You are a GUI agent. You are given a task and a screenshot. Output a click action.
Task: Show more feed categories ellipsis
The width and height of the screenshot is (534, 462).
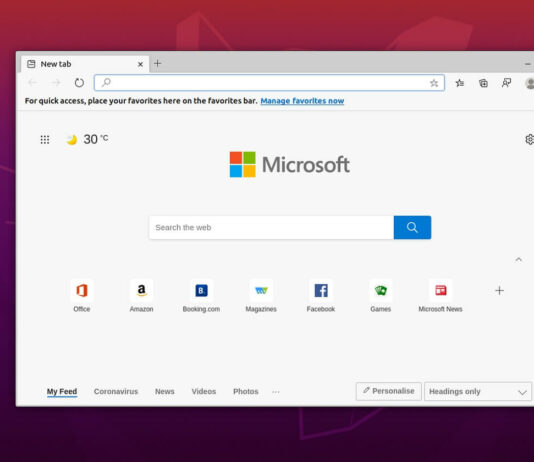tap(276, 392)
